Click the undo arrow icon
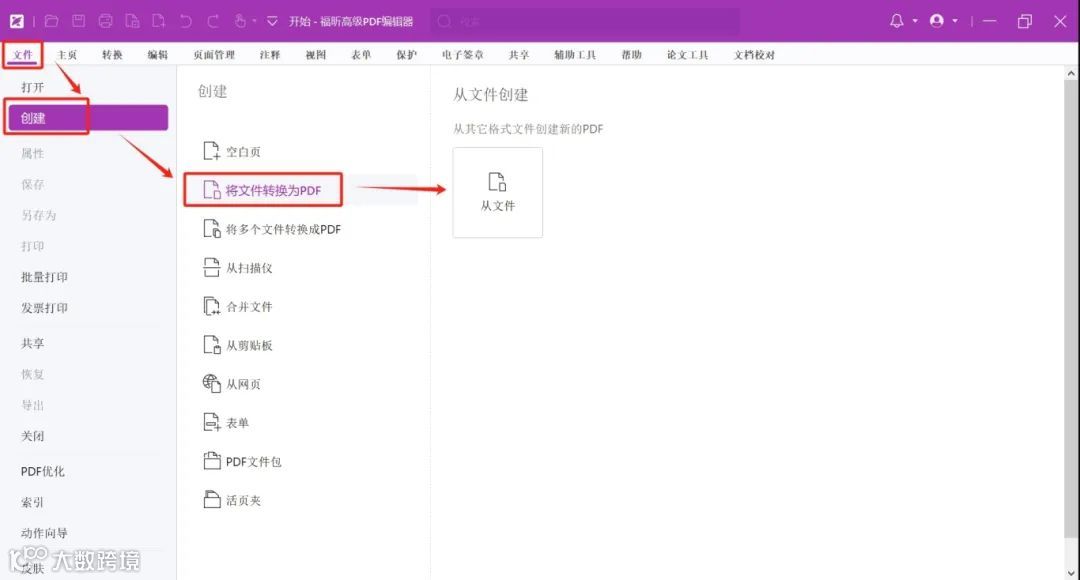Image resolution: width=1080 pixels, height=580 pixels. [x=186, y=21]
